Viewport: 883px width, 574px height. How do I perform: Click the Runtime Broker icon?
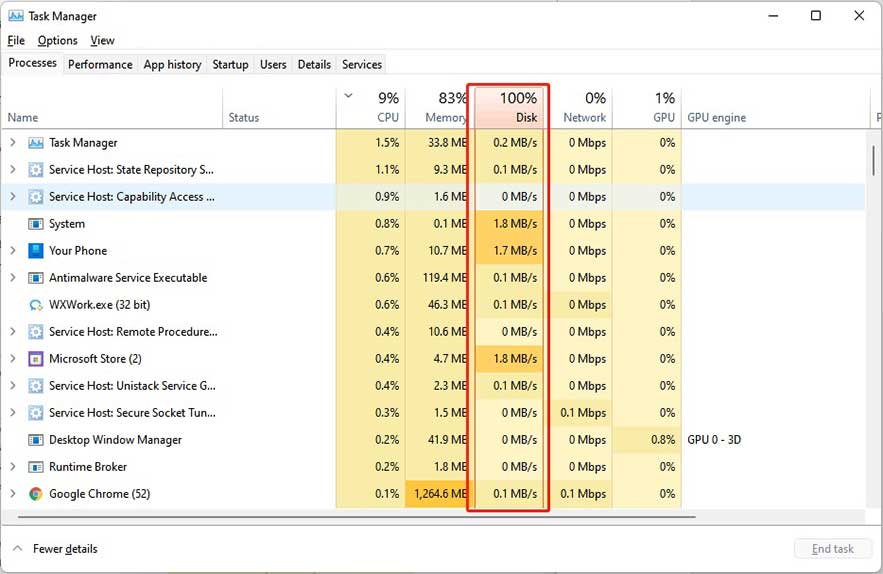pyautogui.click(x=35, y=467)
